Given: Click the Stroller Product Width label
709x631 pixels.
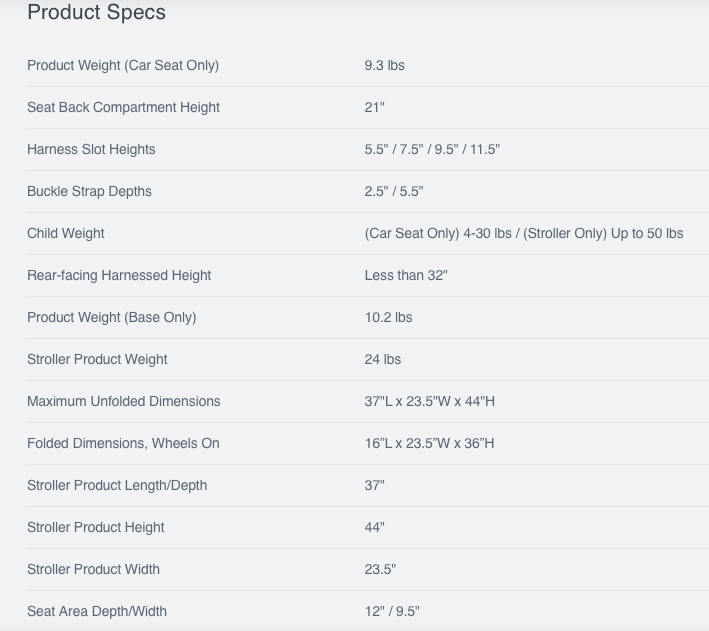Looking at the screenshot, I should (x=93, y=569).
